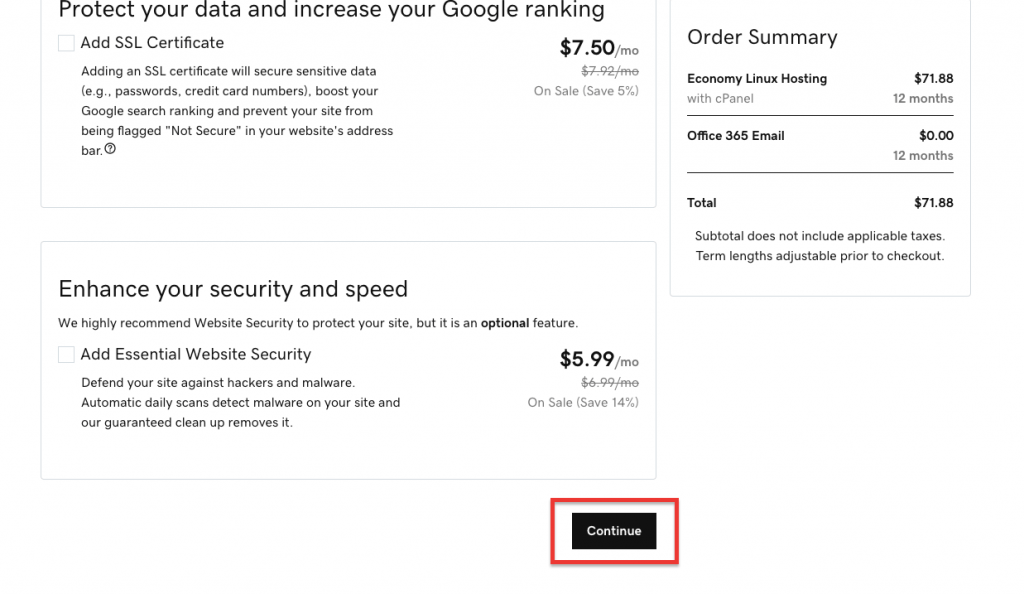Click the bold word optional
1024x594 pixels.
point(505,323)
